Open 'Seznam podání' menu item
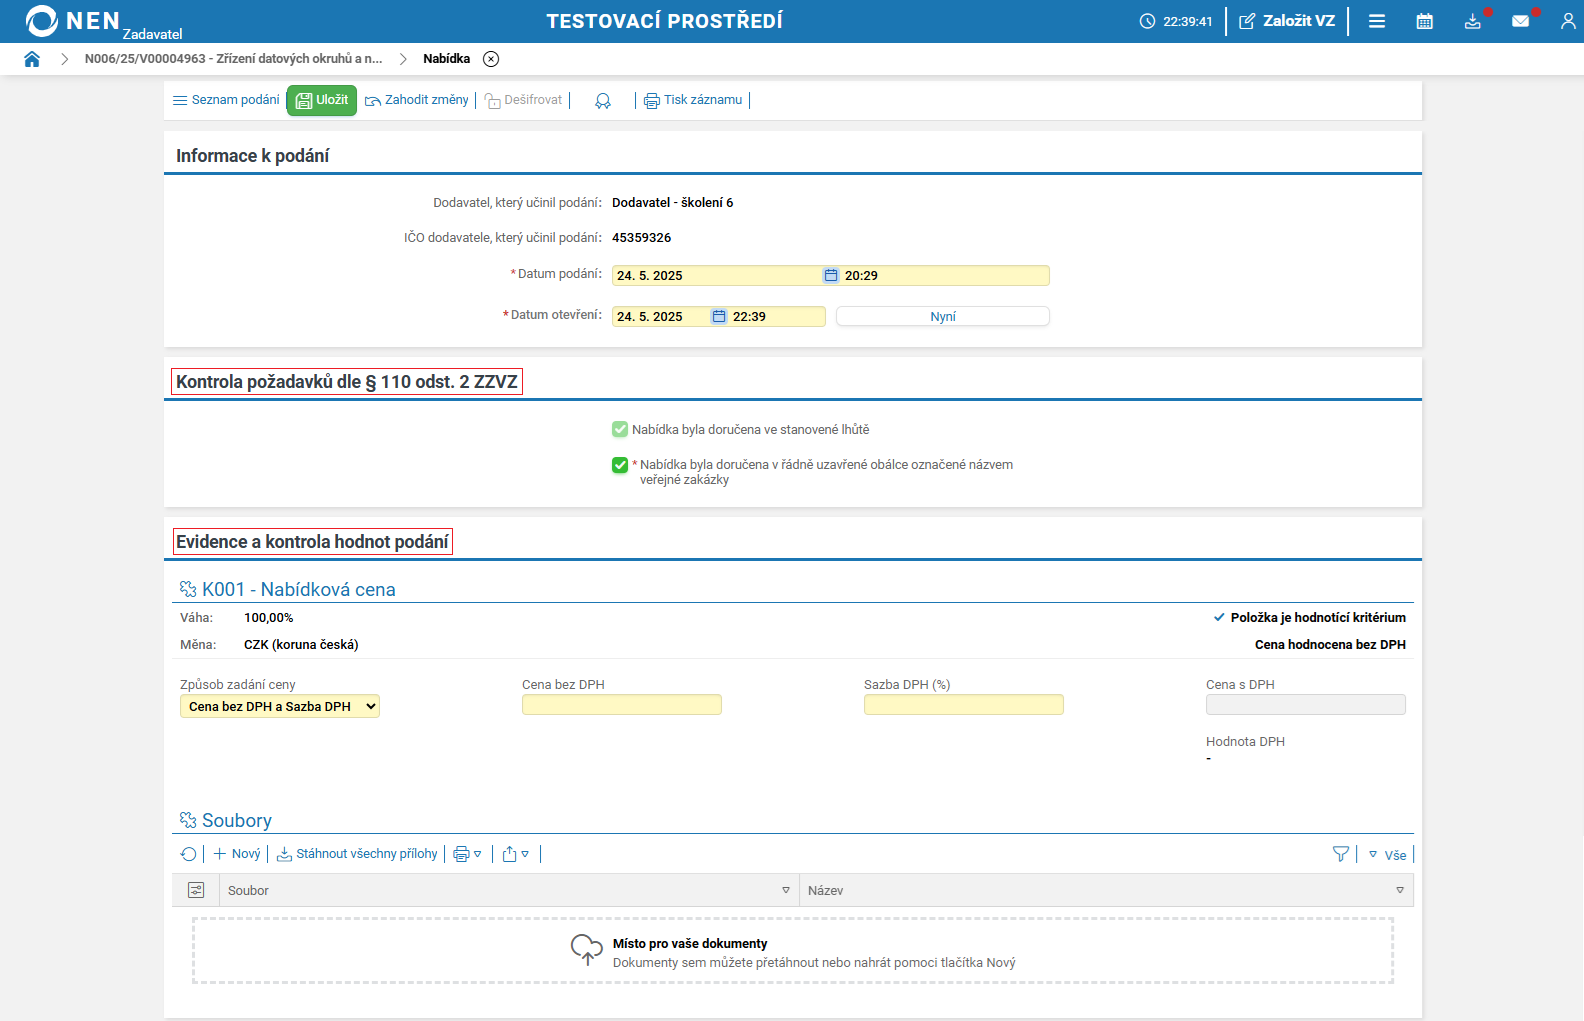The height and width of the screenshot is (1021, 1584). click(226, 100)
